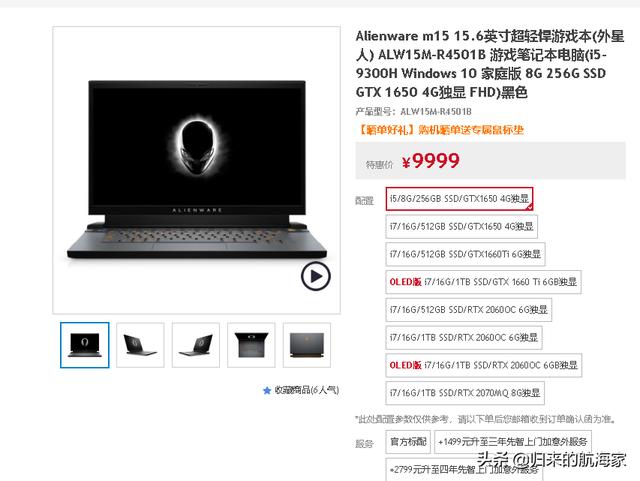Select fifth thumbnail showing laptop lid
This screenshot has width=640, height=481.
click(x=307, y=345)
